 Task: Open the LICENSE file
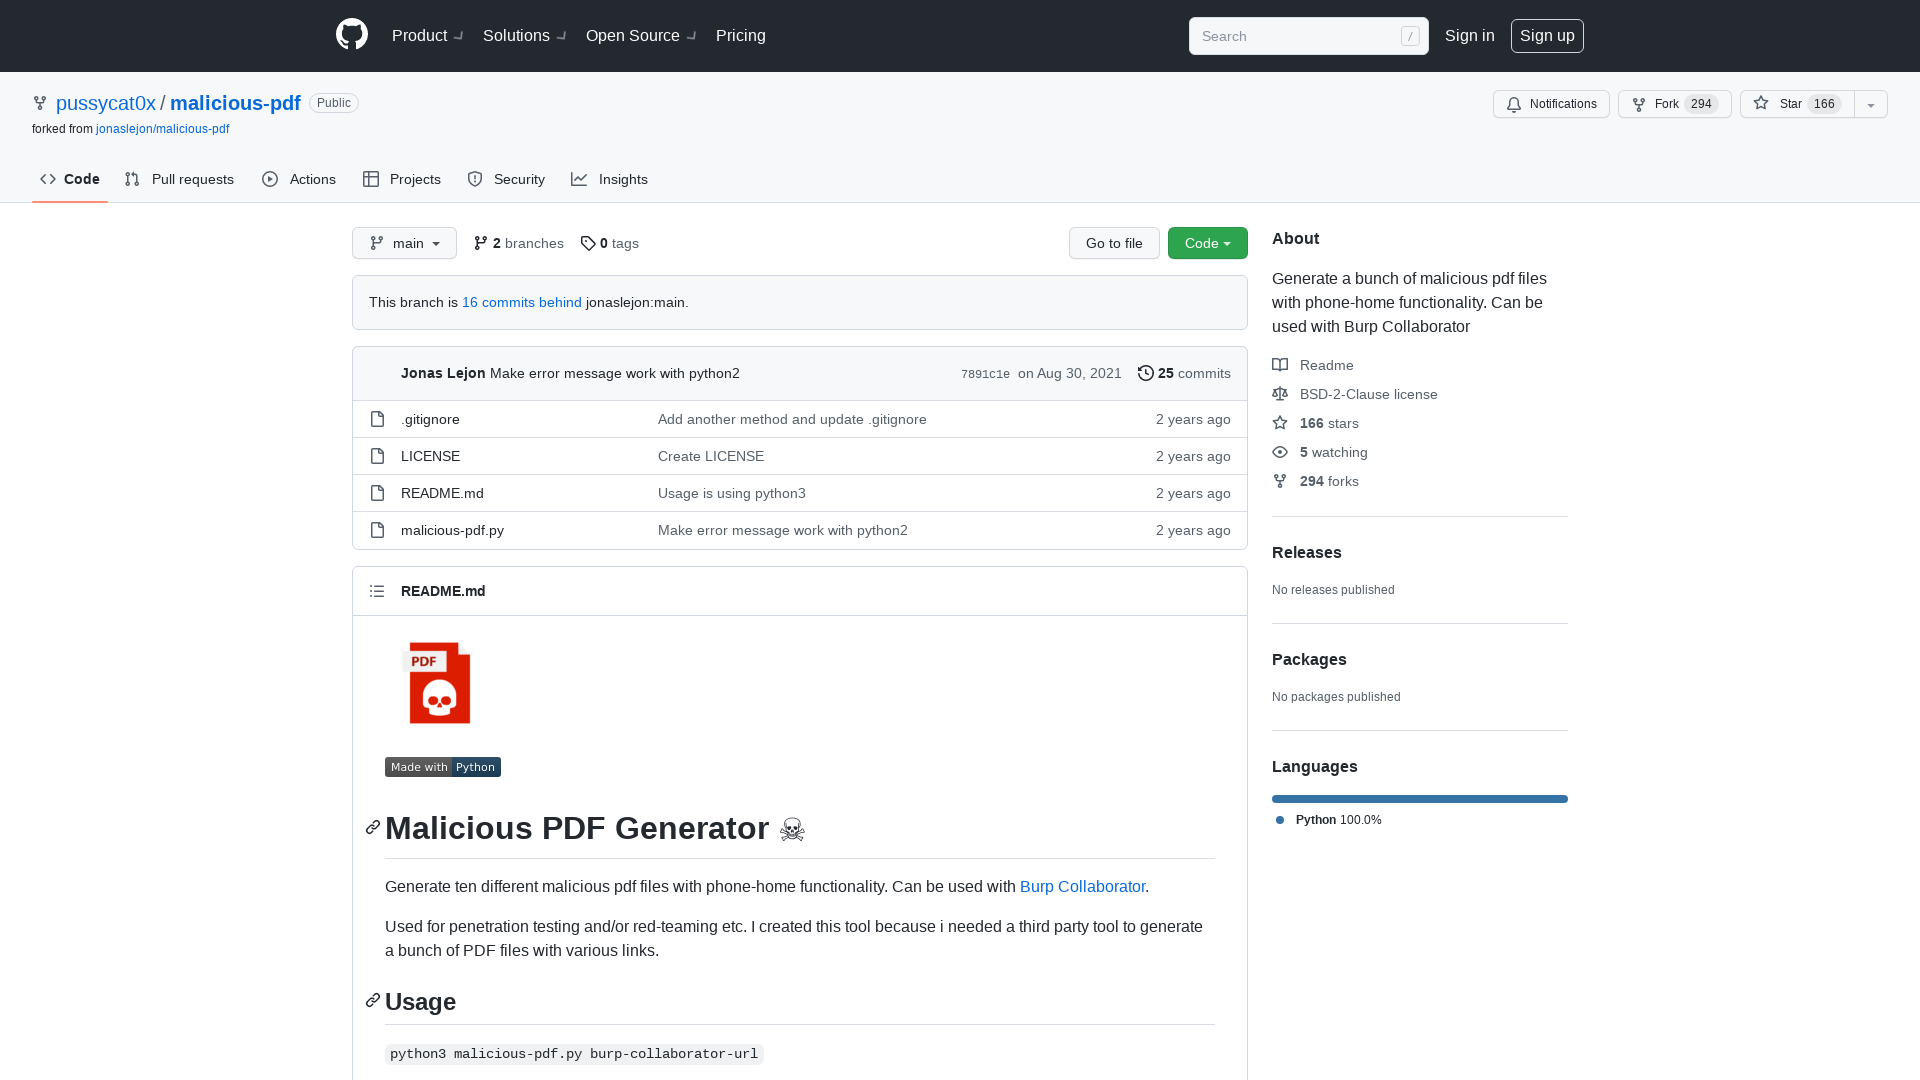430,456
